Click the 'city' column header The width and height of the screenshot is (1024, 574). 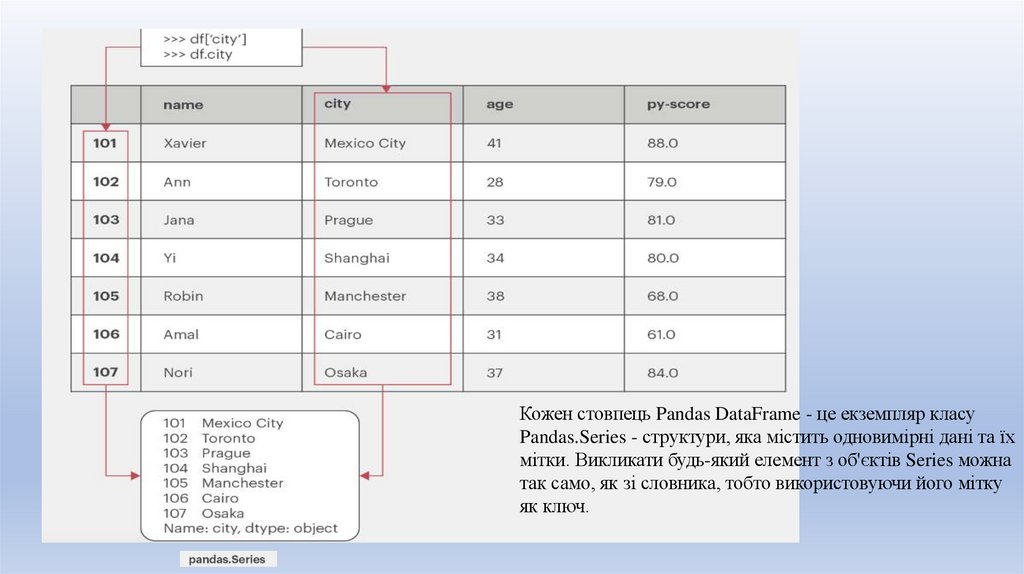(338, 104)
